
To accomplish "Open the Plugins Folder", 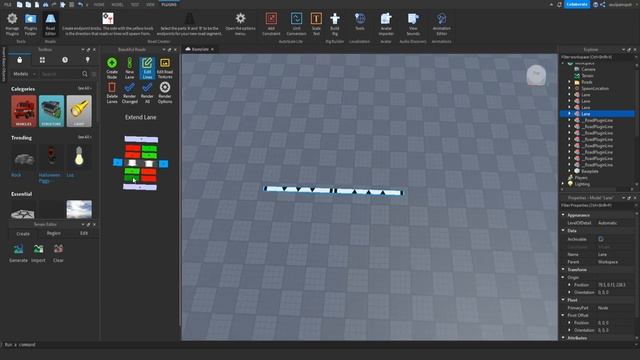I will [x=30, y=24].
